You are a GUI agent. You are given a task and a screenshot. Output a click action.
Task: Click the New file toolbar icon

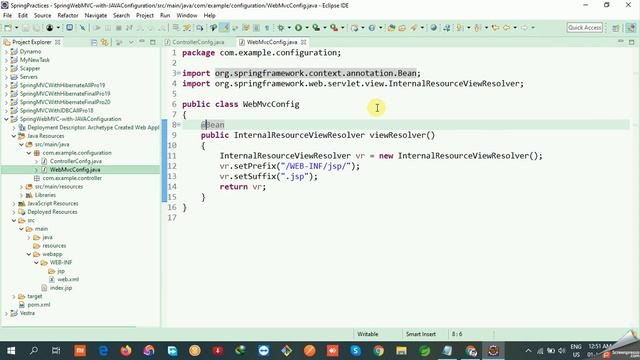pyautogui.click(x=8, y=28)
